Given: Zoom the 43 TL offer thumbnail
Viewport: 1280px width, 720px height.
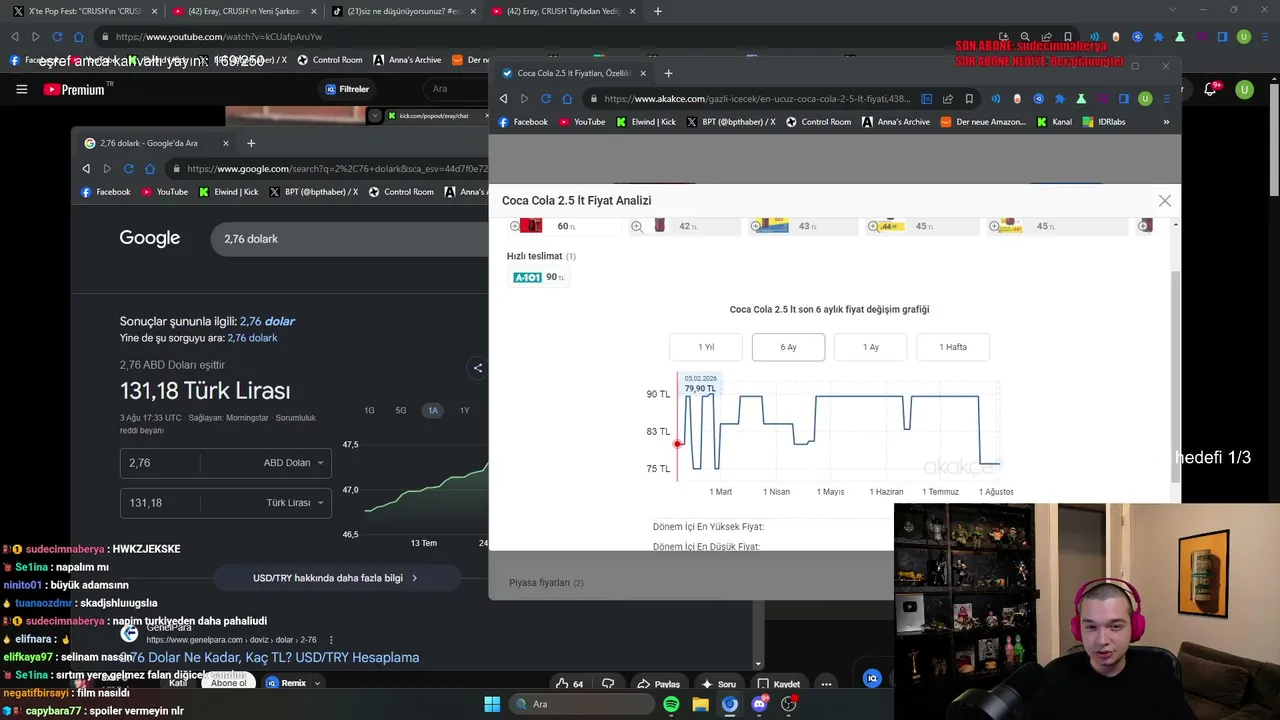Looking at the screenshot, I should click(x=756, y=227).
